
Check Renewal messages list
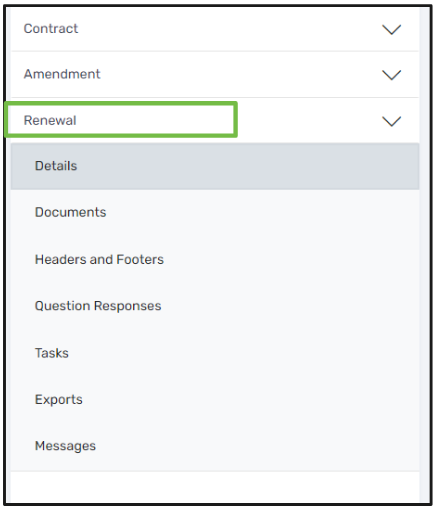click(x=215, y=446)
